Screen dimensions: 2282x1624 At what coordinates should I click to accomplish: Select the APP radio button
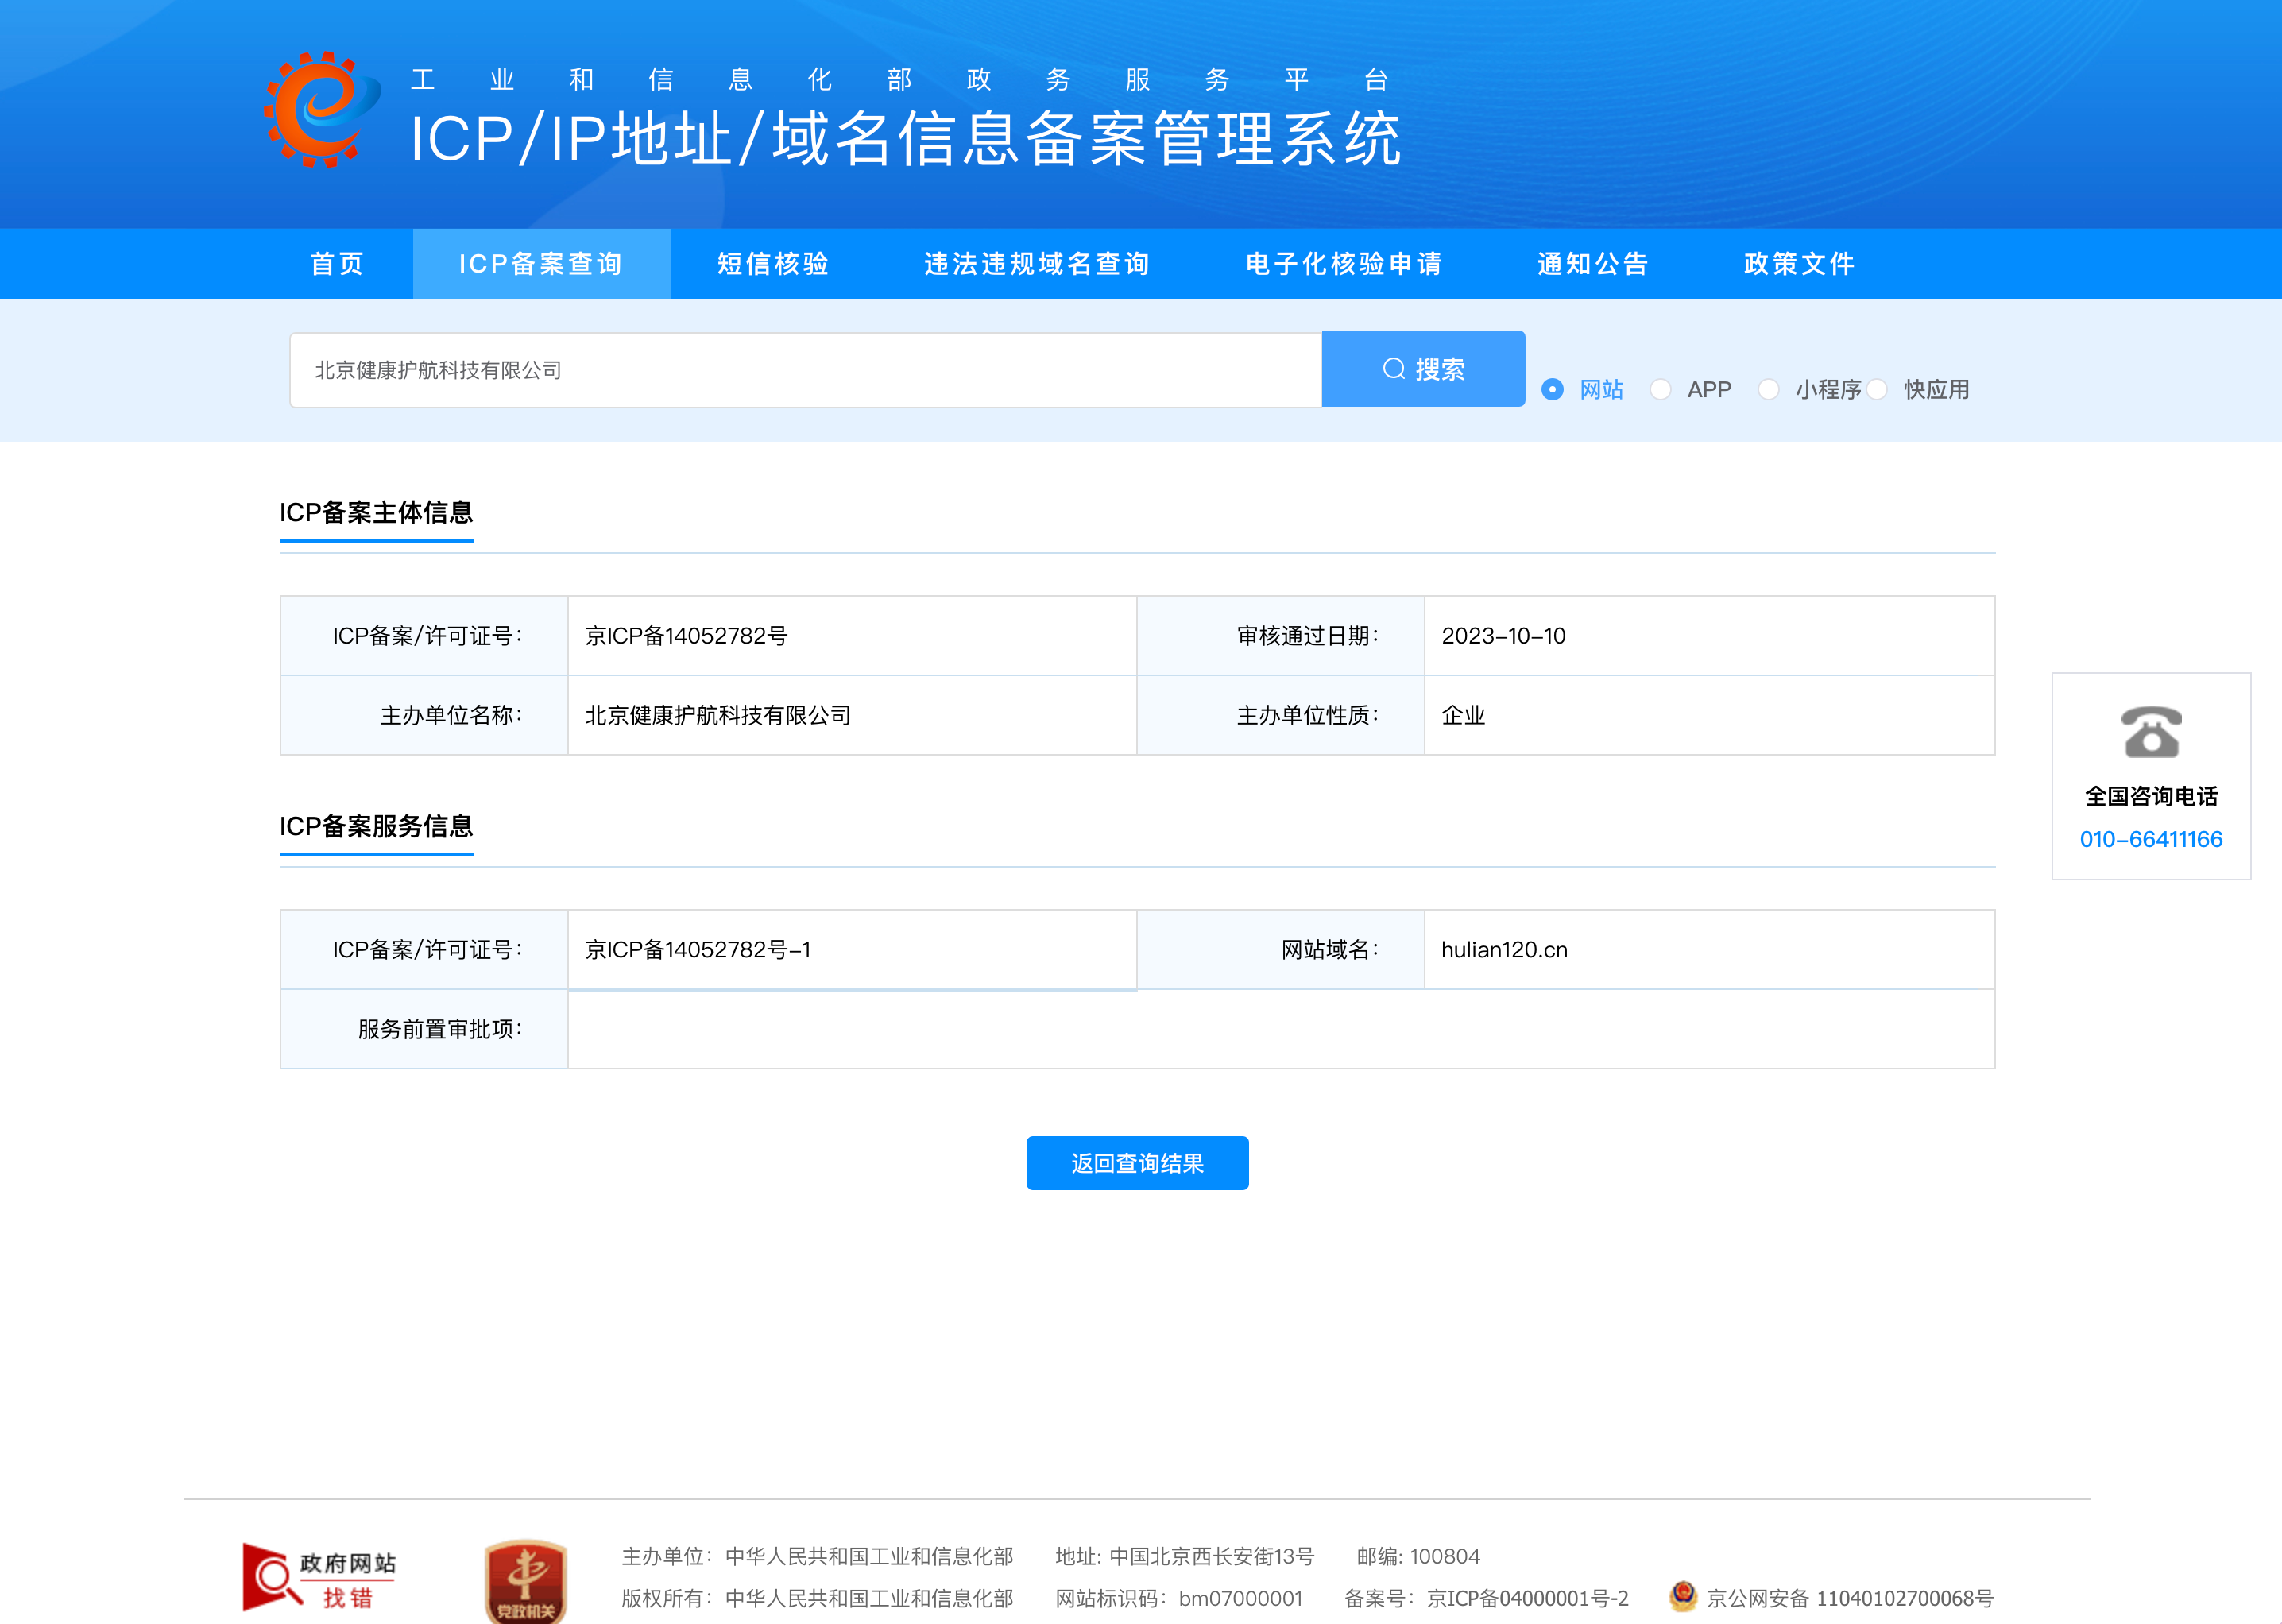pyautogui.click(x=1660, y=390)
